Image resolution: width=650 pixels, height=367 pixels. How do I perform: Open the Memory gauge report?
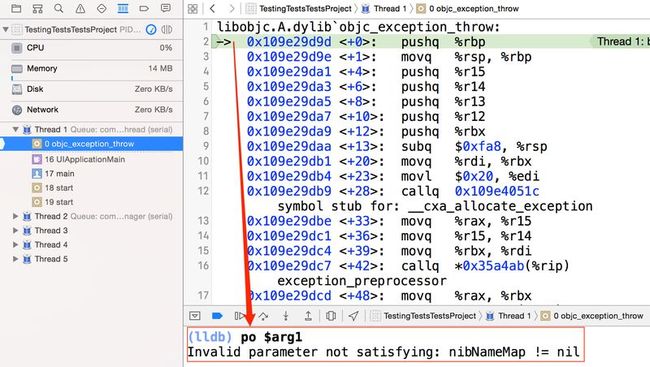point(91,69)
